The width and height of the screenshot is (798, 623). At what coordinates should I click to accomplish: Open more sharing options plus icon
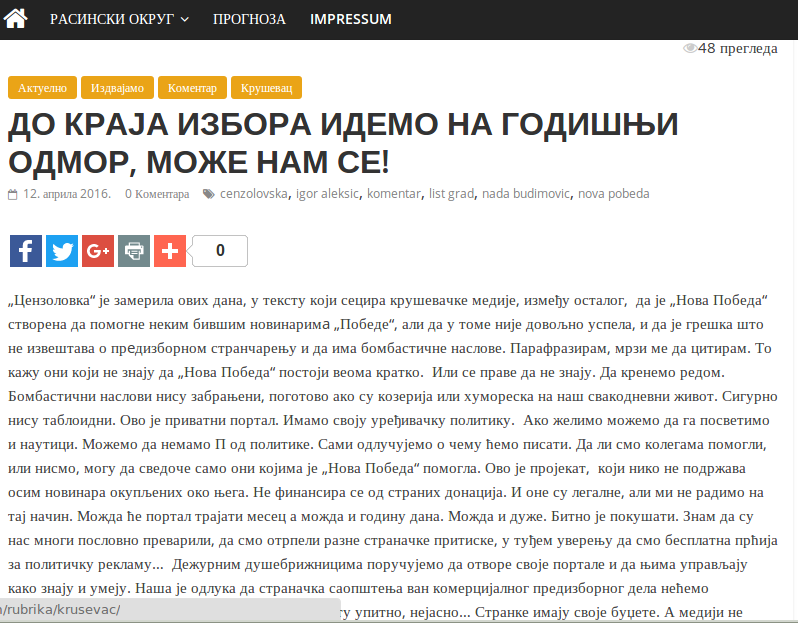point(170,251)
